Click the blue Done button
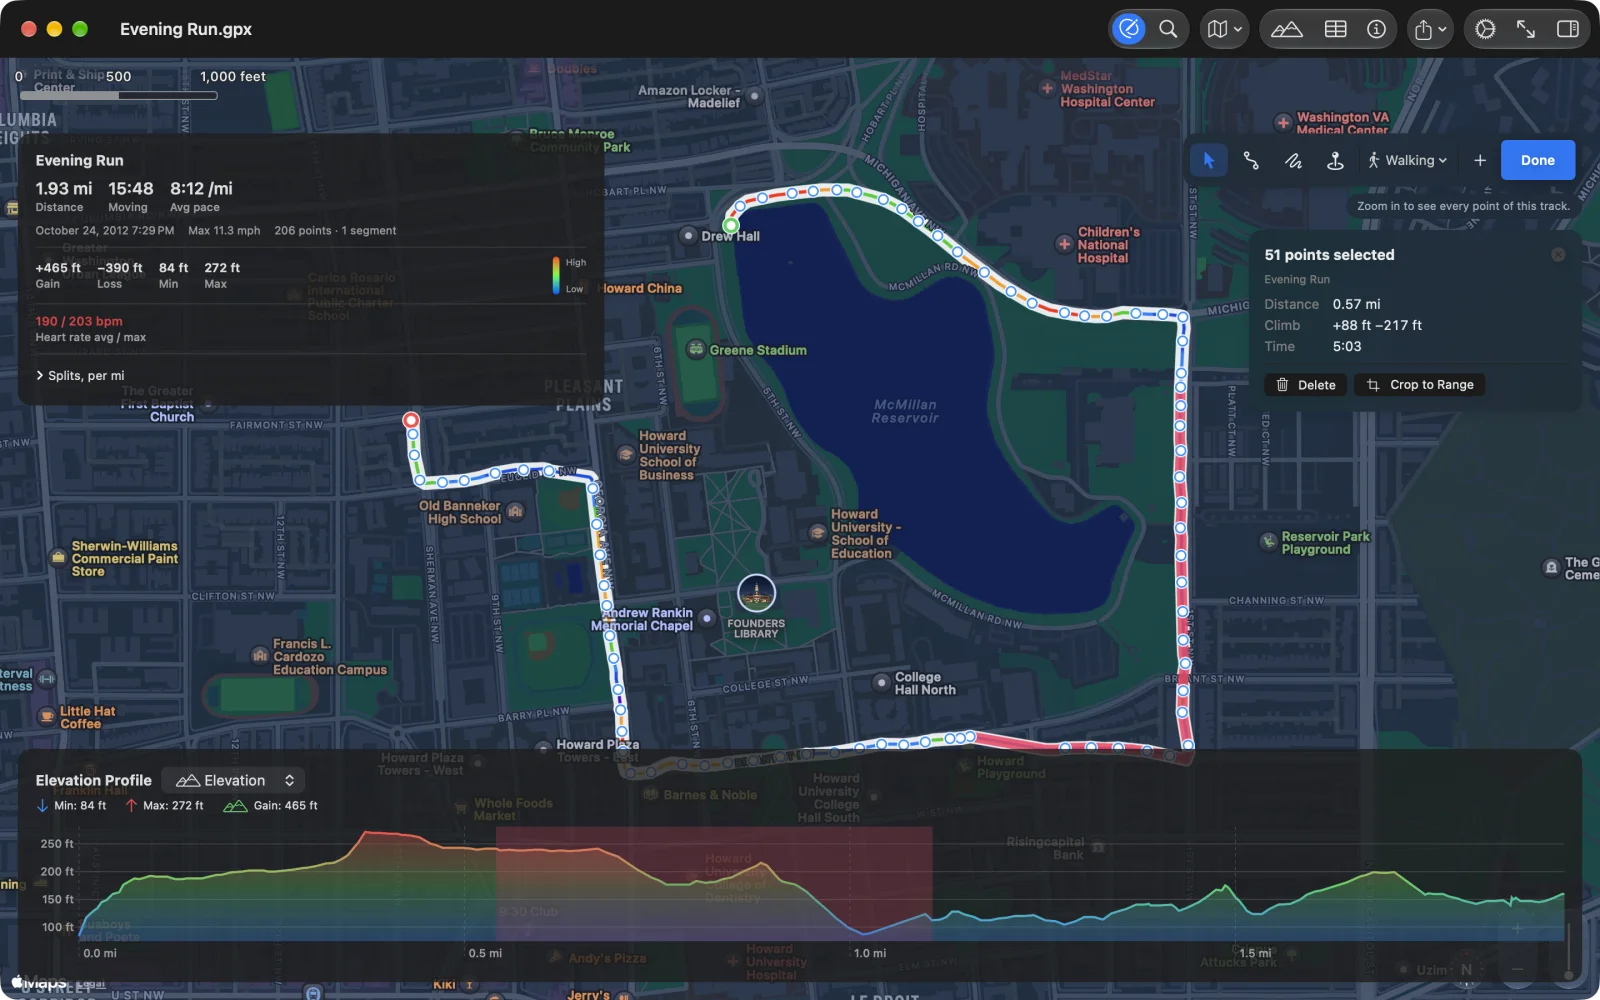 [1538, 160]
